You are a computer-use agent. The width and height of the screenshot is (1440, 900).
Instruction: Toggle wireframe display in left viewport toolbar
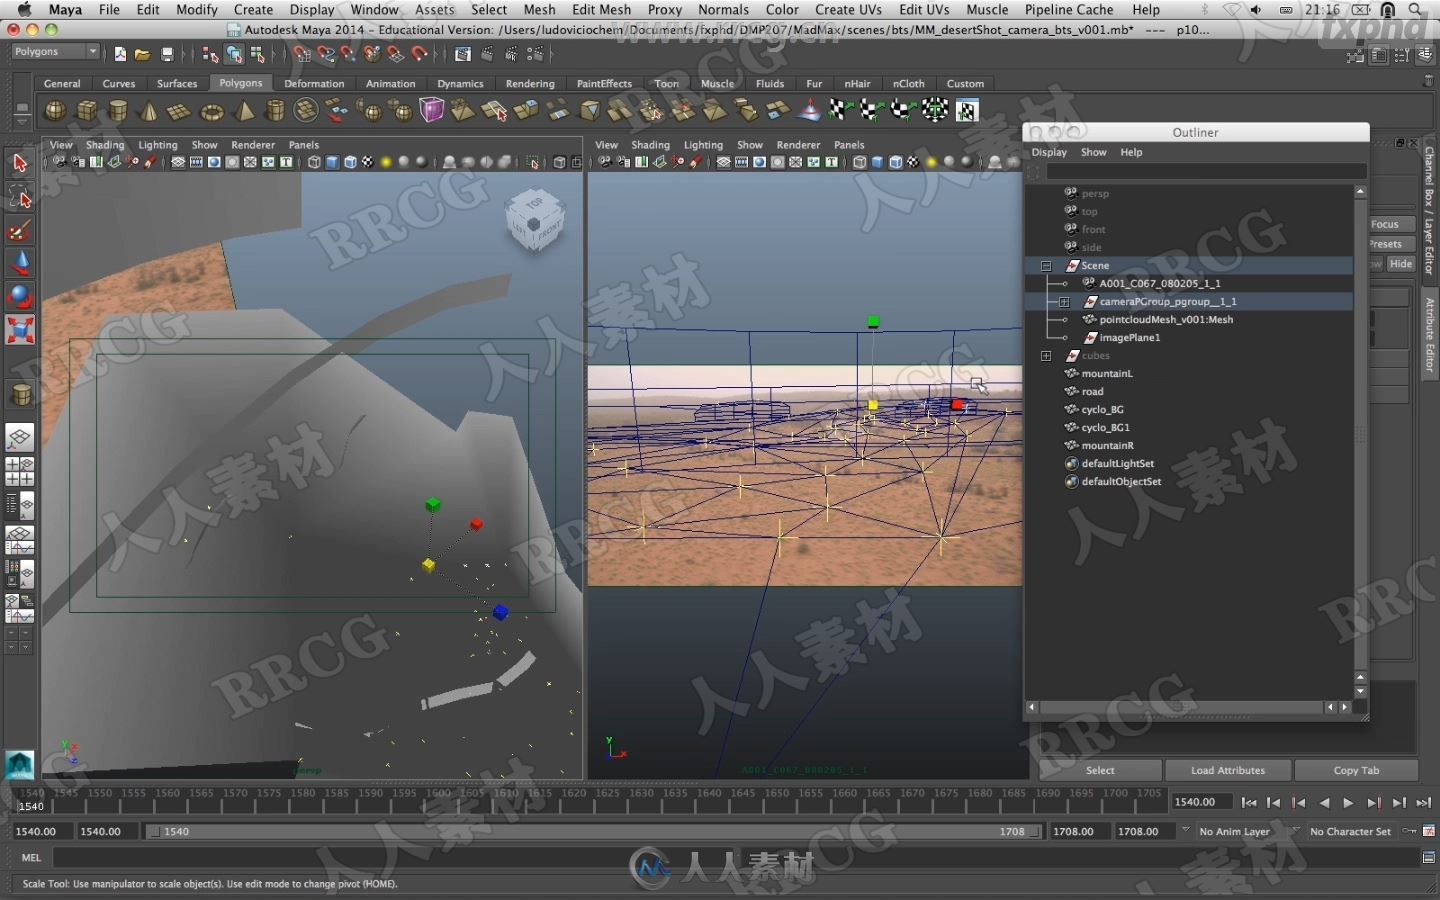pos(314,162)
